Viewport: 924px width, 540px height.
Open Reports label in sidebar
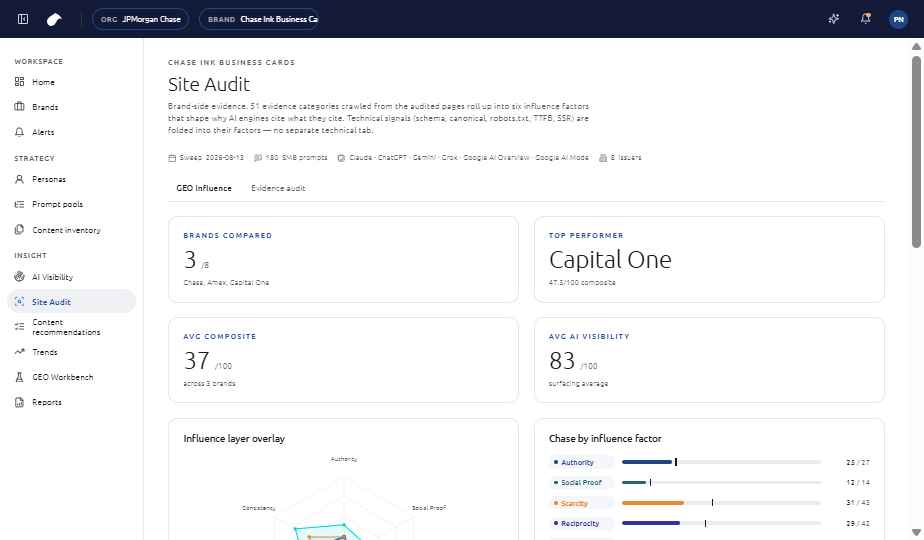(47, 403)
